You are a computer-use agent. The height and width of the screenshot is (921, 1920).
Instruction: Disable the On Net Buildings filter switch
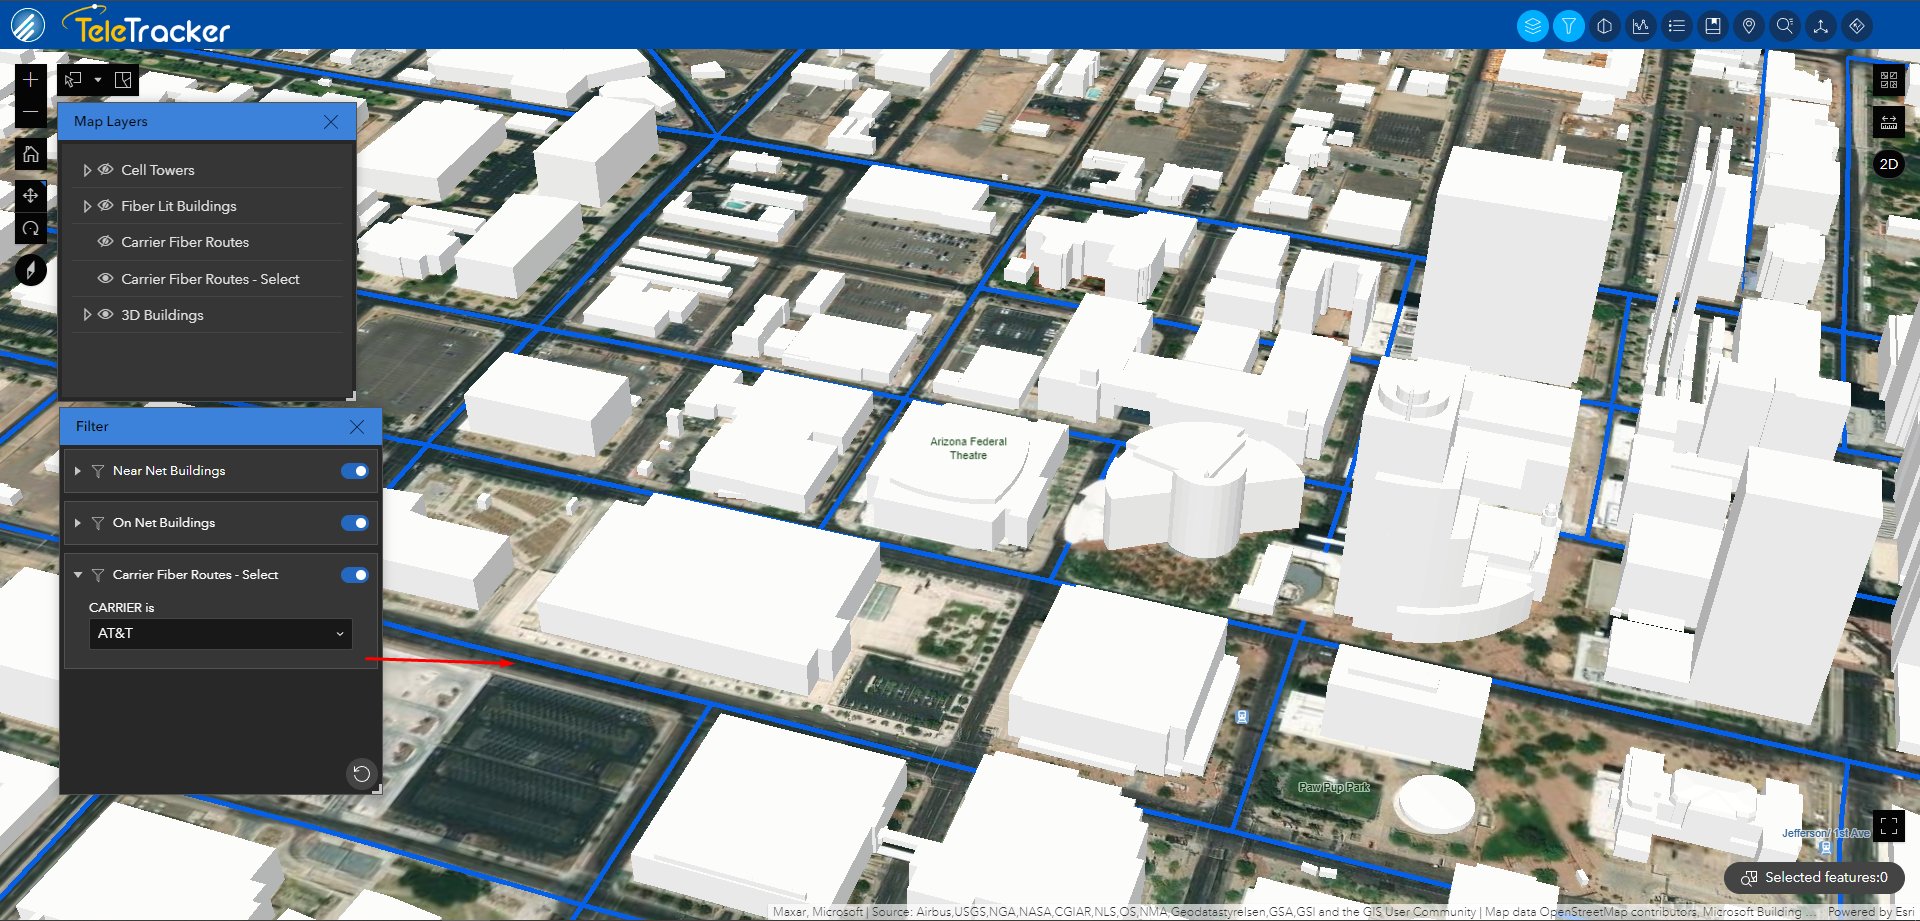coord(354,523)
